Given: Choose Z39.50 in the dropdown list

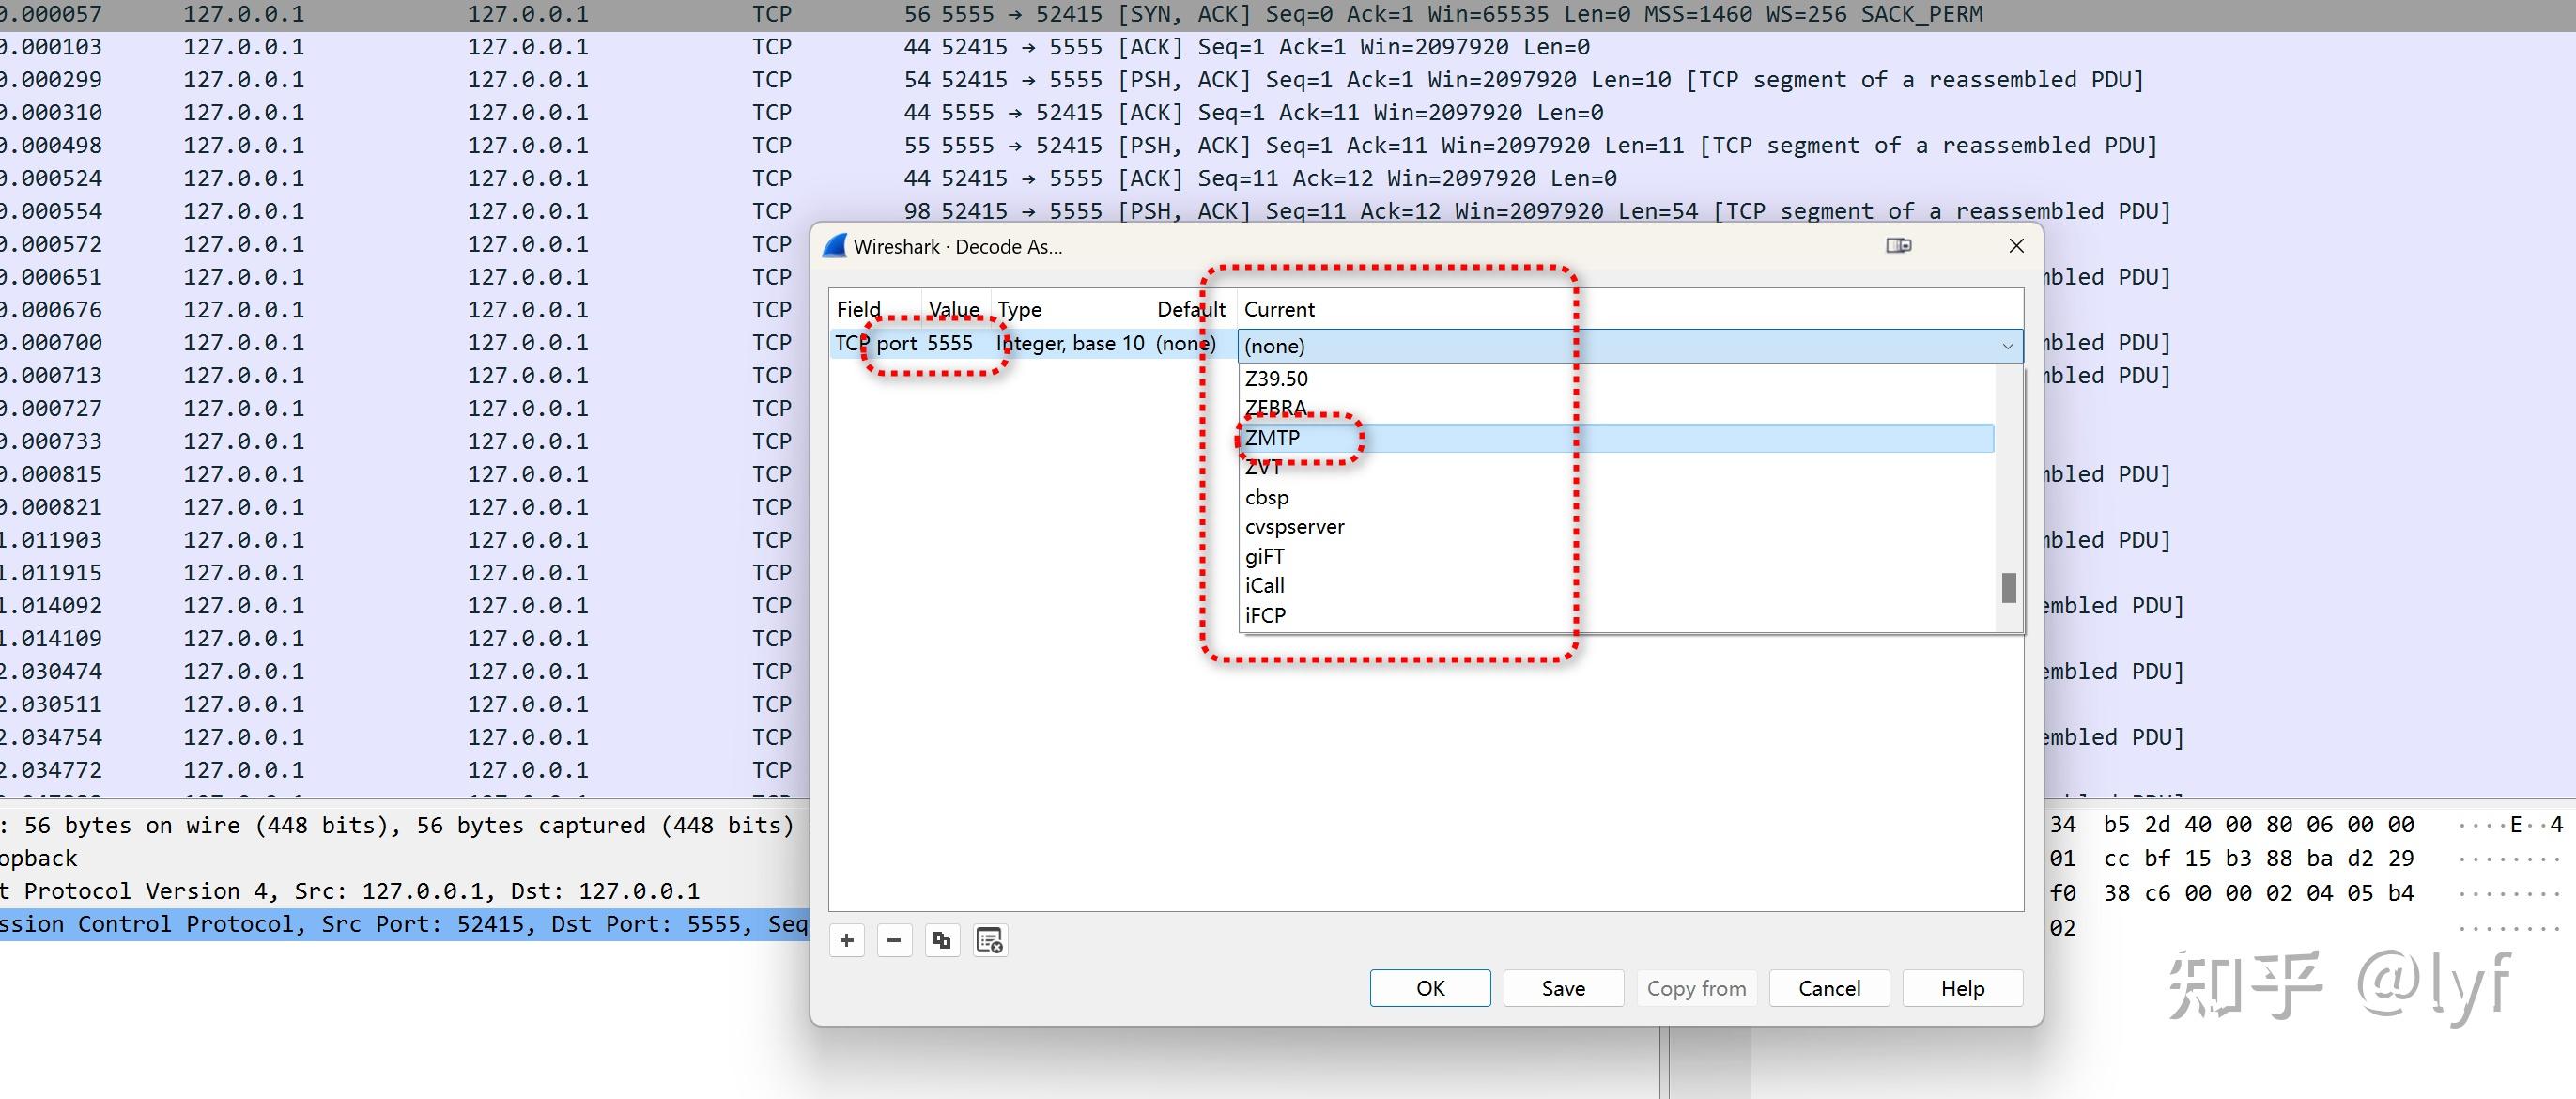Looking at the screenshot, I should point(1276,379).
